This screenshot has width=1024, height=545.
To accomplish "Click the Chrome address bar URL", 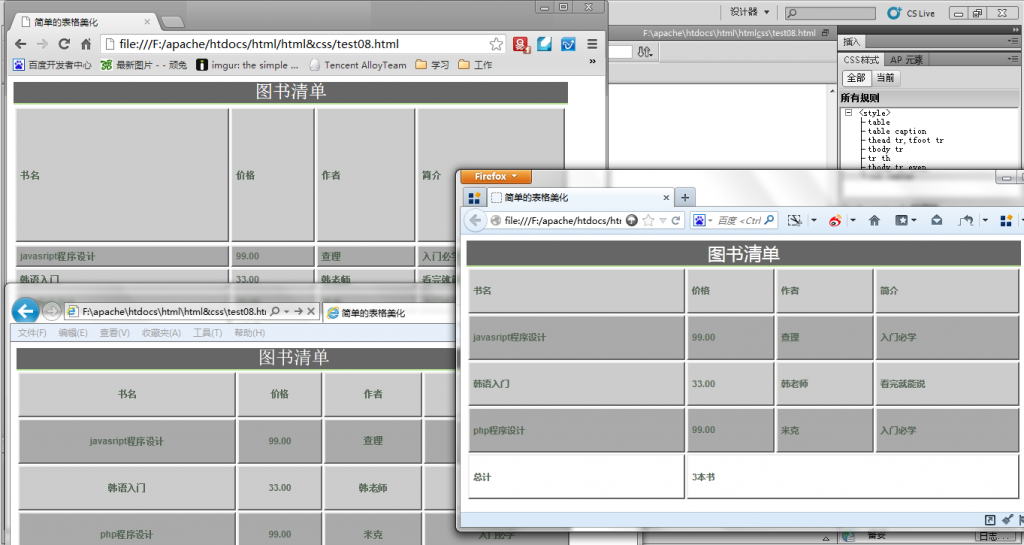I will [x=259, y=44].
